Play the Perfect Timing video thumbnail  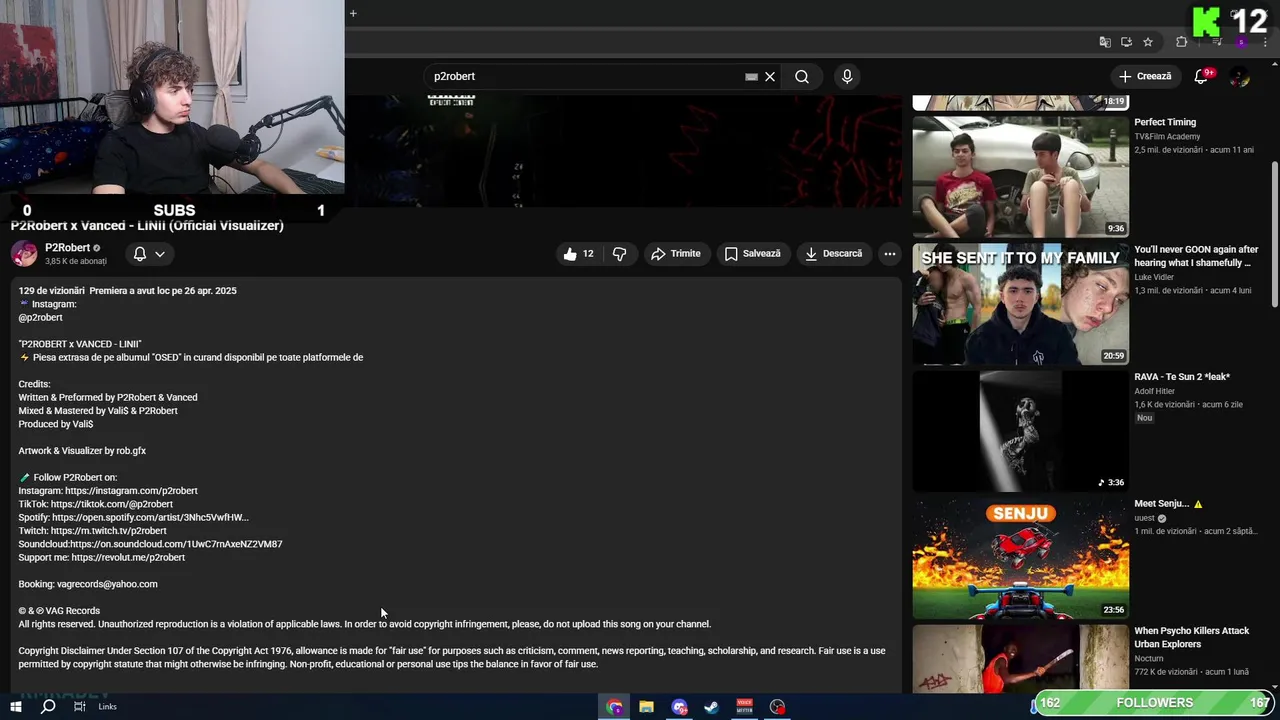(1020, 177)
